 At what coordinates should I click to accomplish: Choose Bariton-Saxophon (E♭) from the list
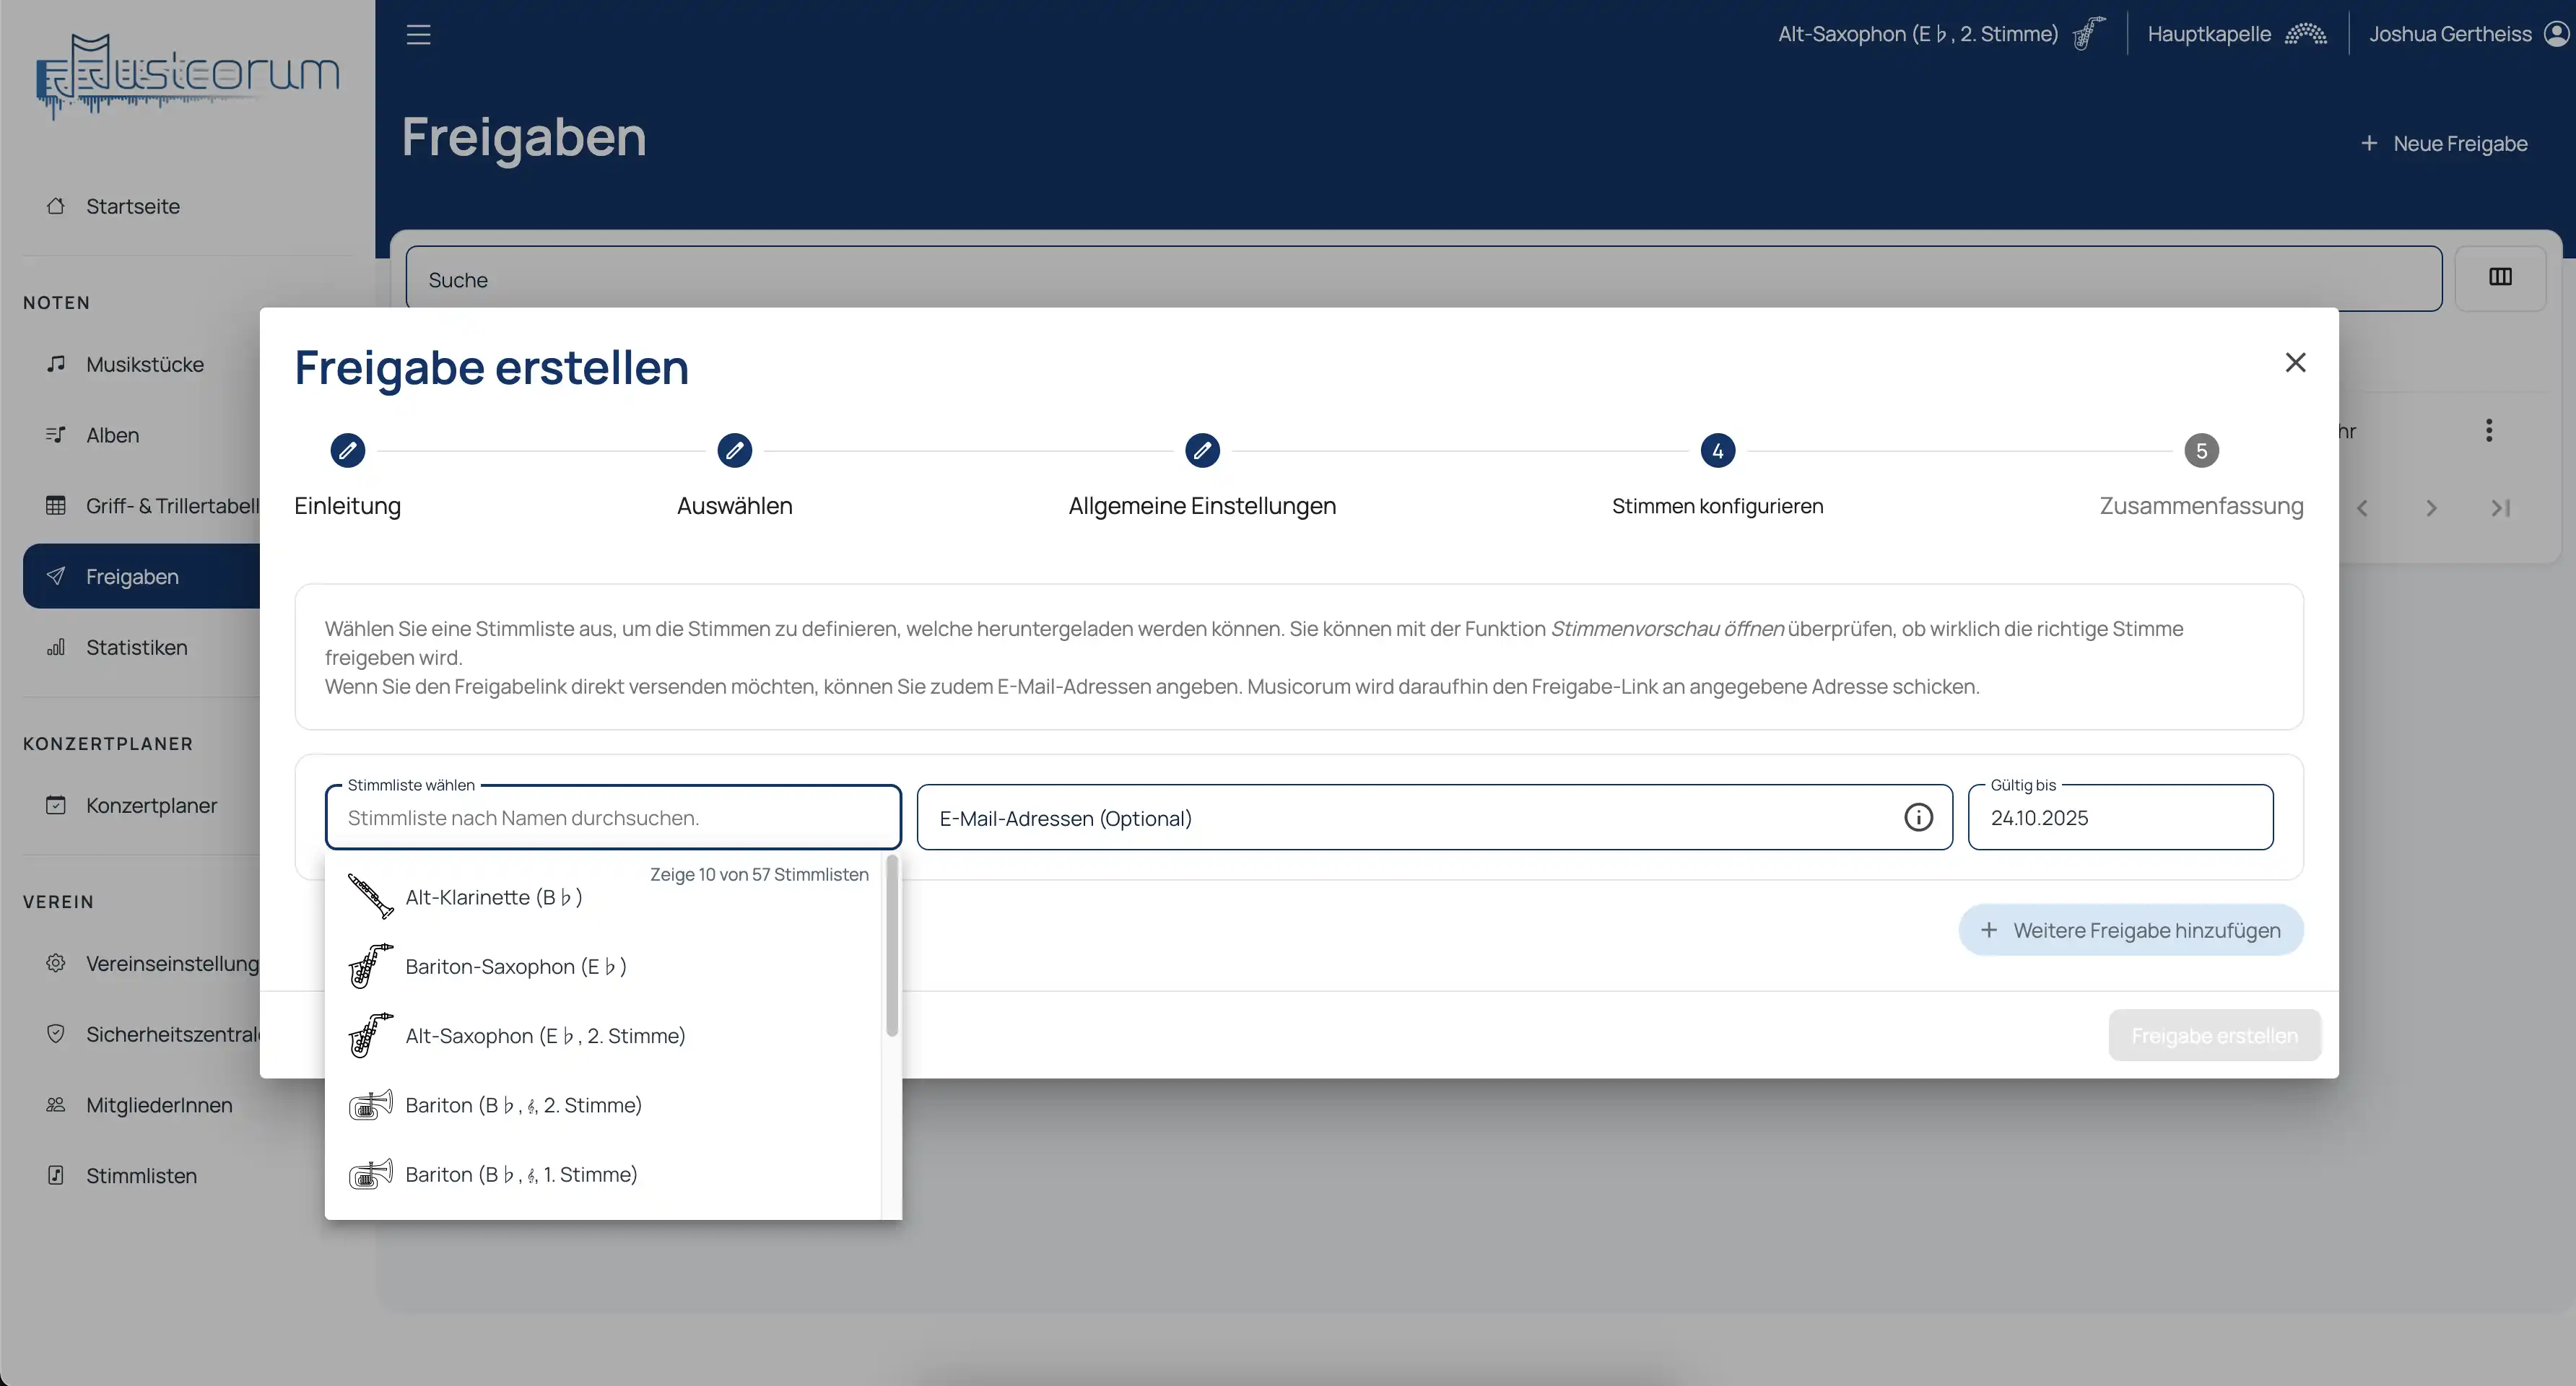click(x=515, y=966)
